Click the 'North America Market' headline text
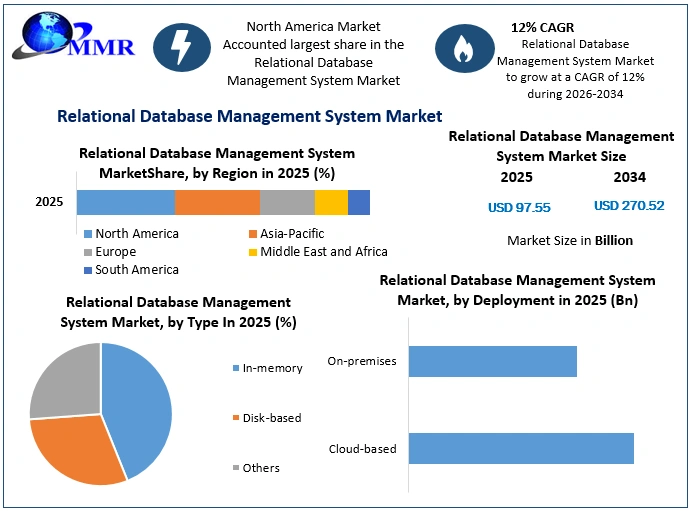 pos(313,27)
